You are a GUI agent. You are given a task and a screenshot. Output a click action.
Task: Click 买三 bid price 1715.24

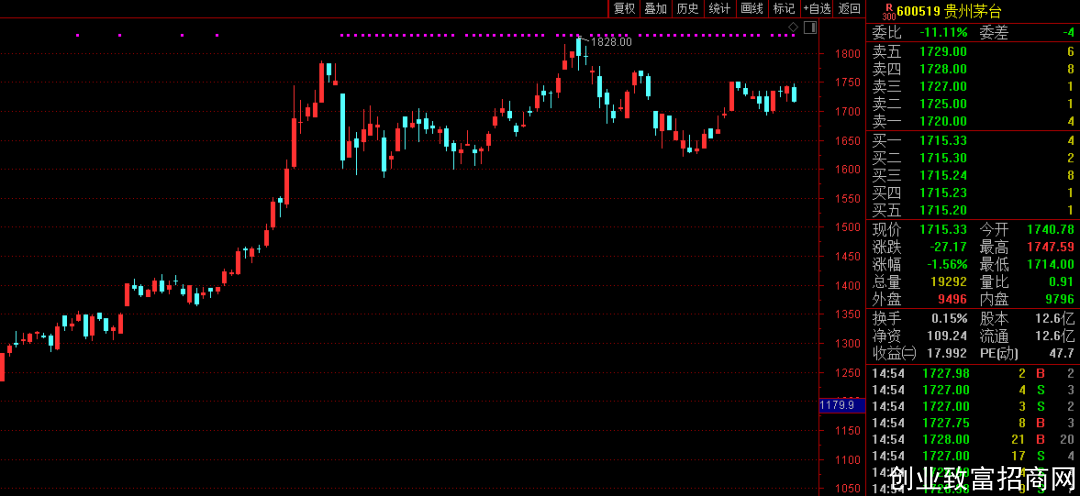point(943,176)
